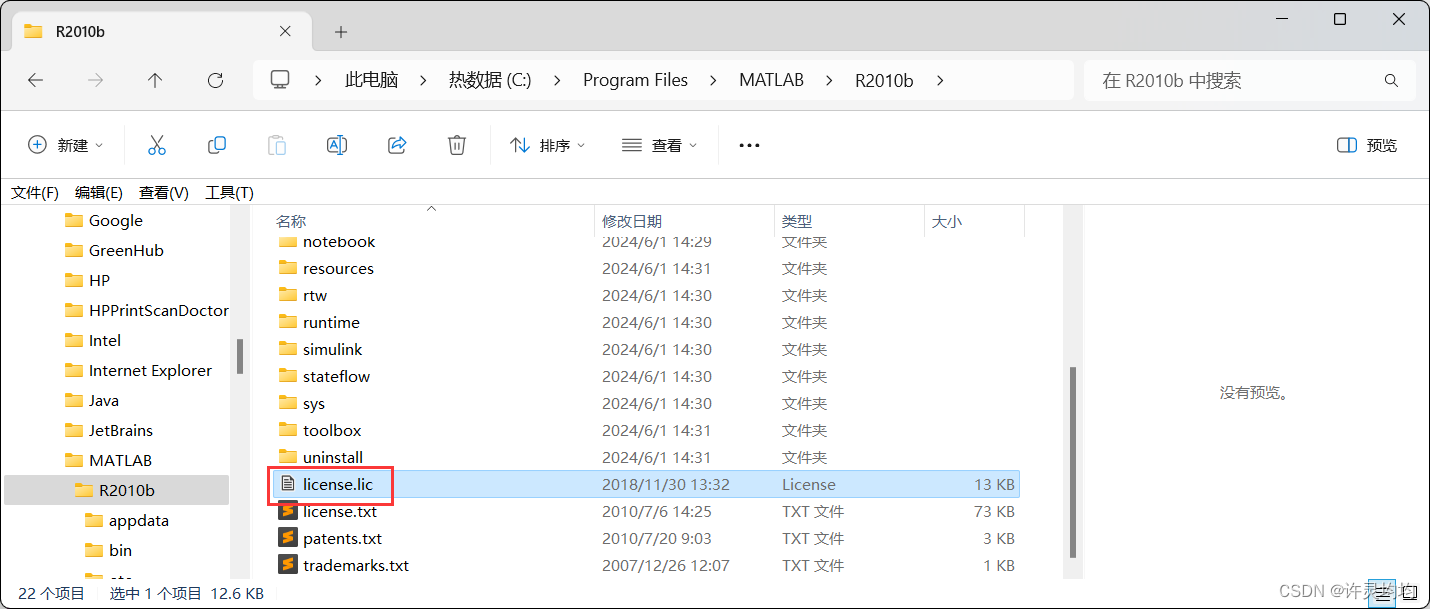Click the computer icon in address bar
This screenshot has height=609, width=1430.
(x=280, y=80)
